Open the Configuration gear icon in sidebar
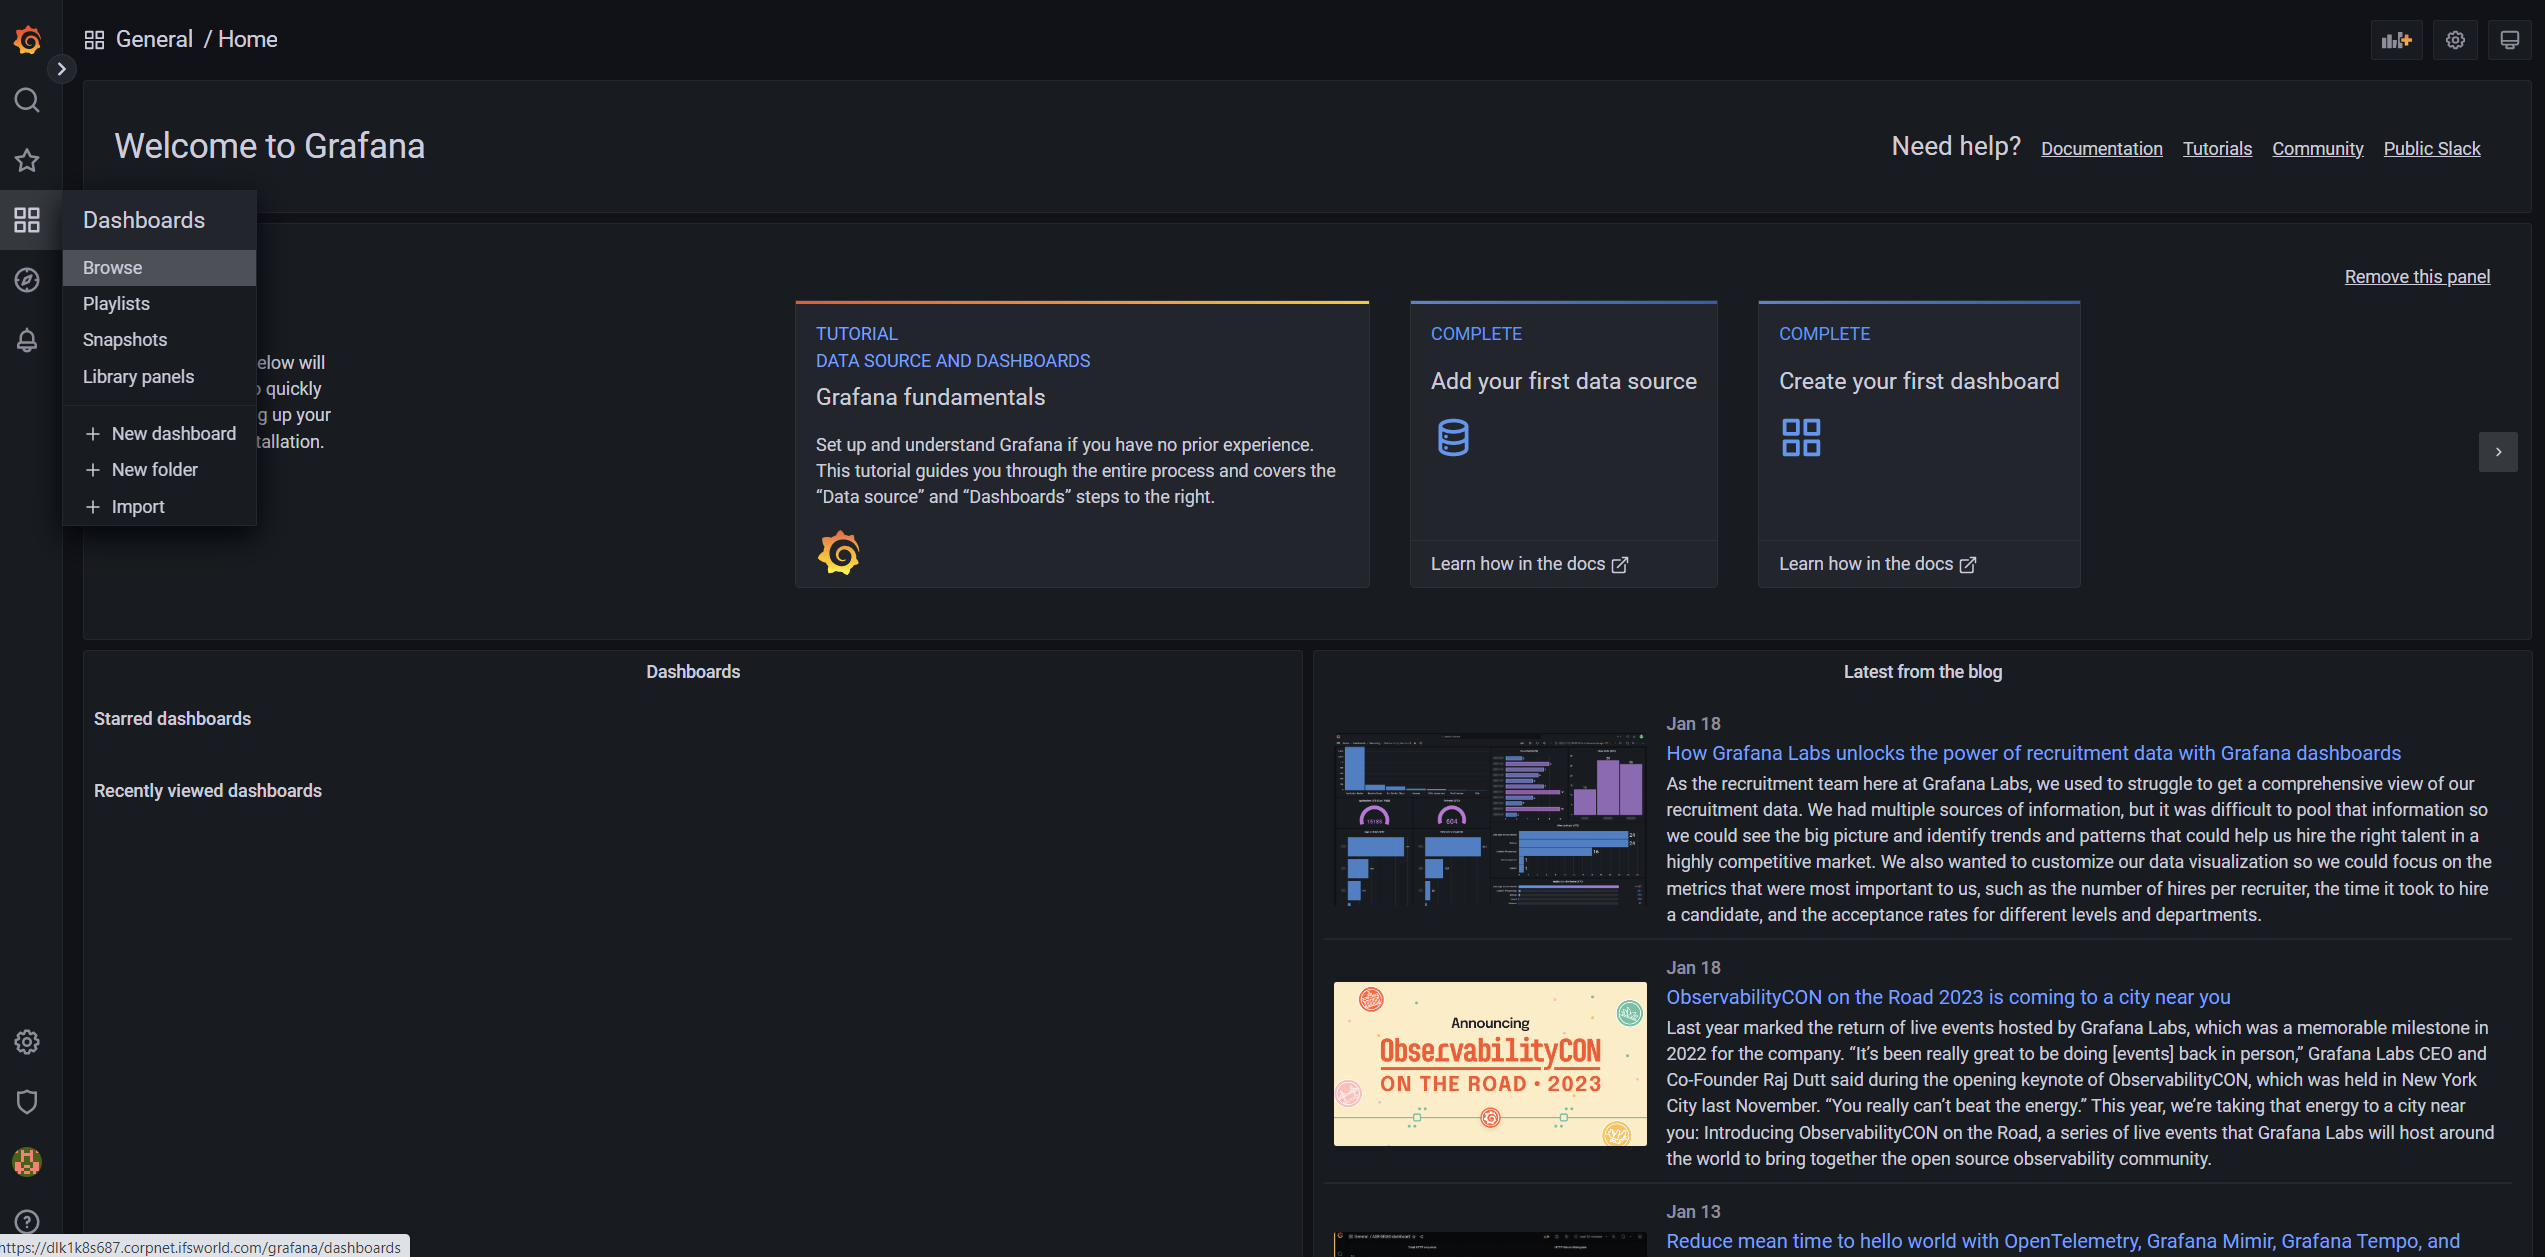This screenshot has width=2545, height=1257. [27, 1042]
